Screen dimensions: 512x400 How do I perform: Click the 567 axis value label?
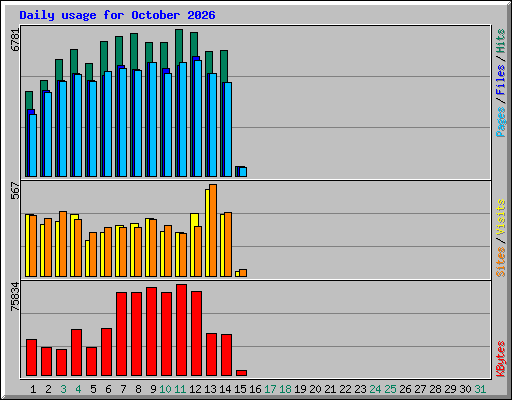15,190
